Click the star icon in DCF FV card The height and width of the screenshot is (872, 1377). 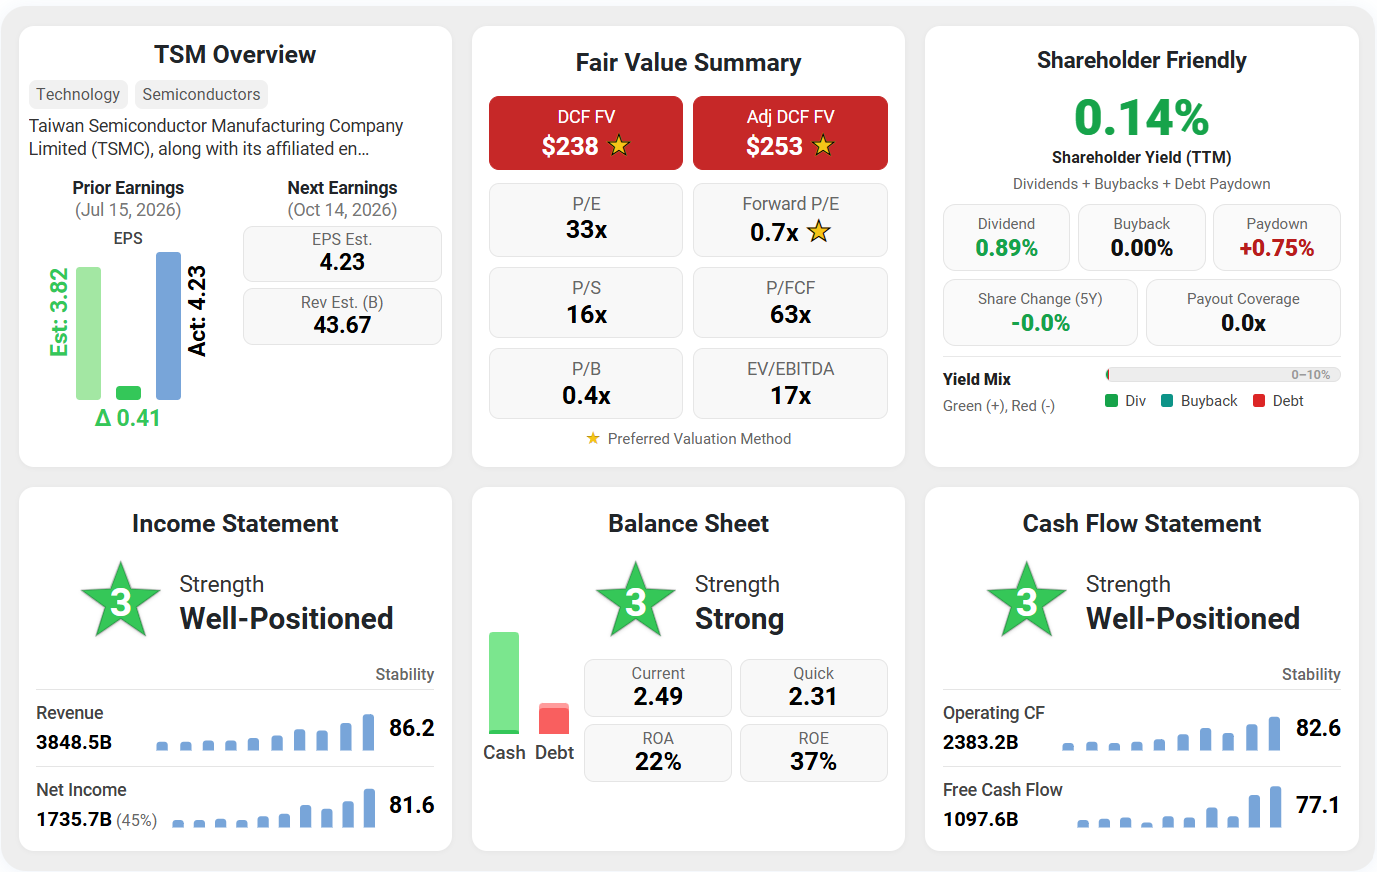click(x=619, y=146)
